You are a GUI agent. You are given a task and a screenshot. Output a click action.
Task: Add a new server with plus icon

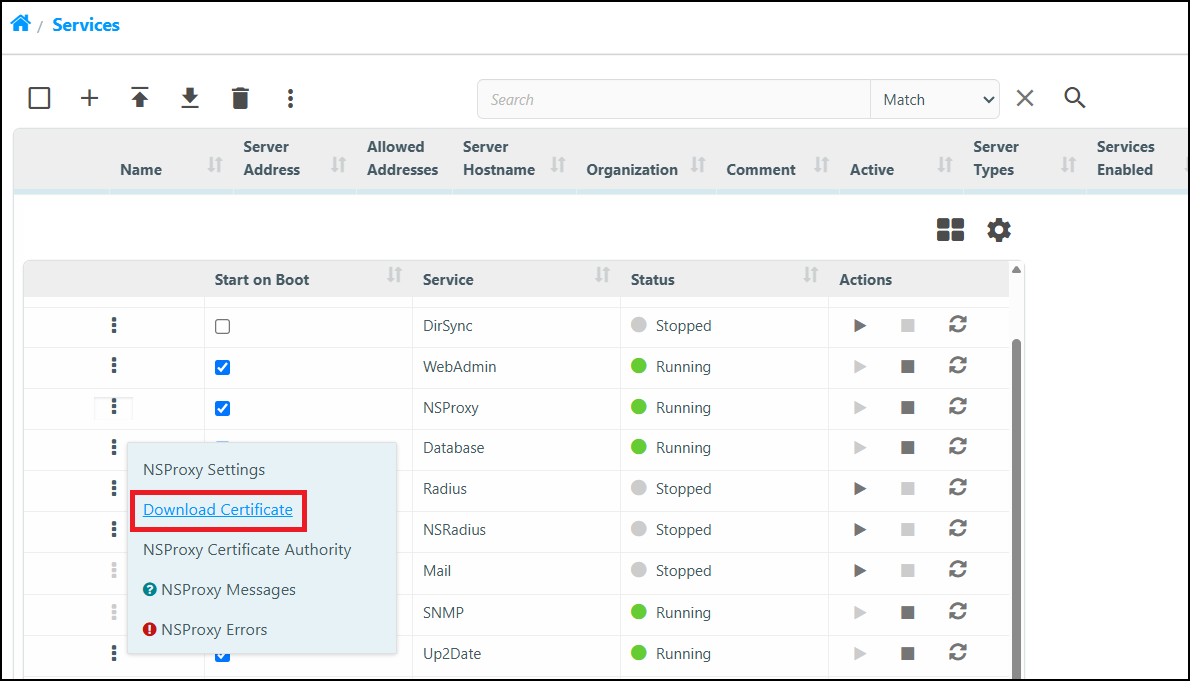coord(90,98)
